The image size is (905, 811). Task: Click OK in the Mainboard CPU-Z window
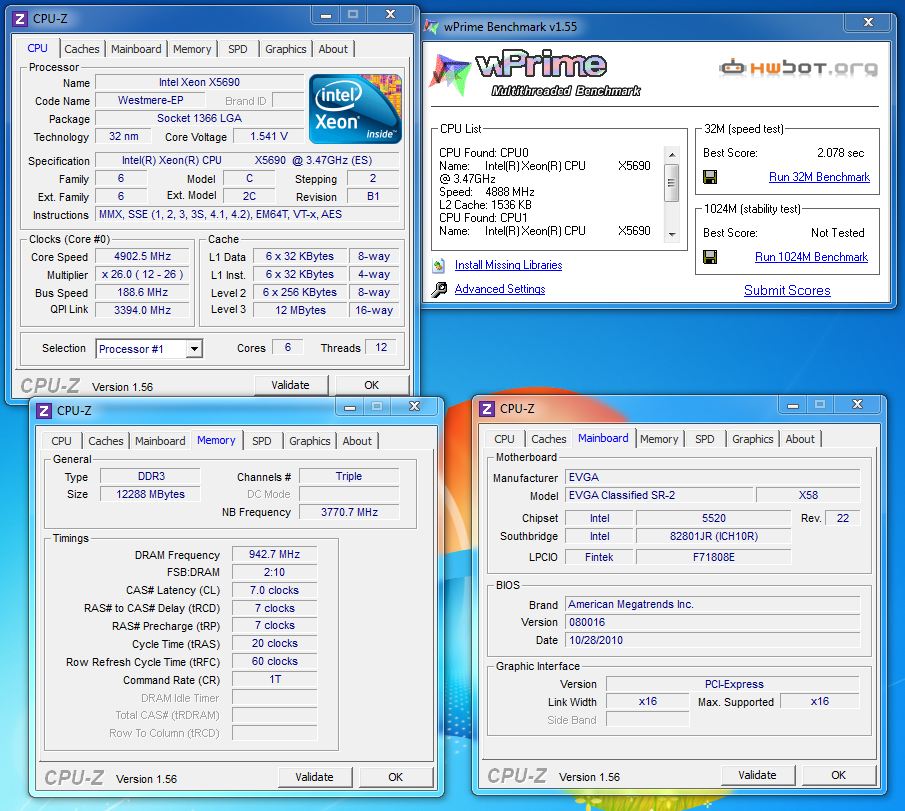[839, 775]
